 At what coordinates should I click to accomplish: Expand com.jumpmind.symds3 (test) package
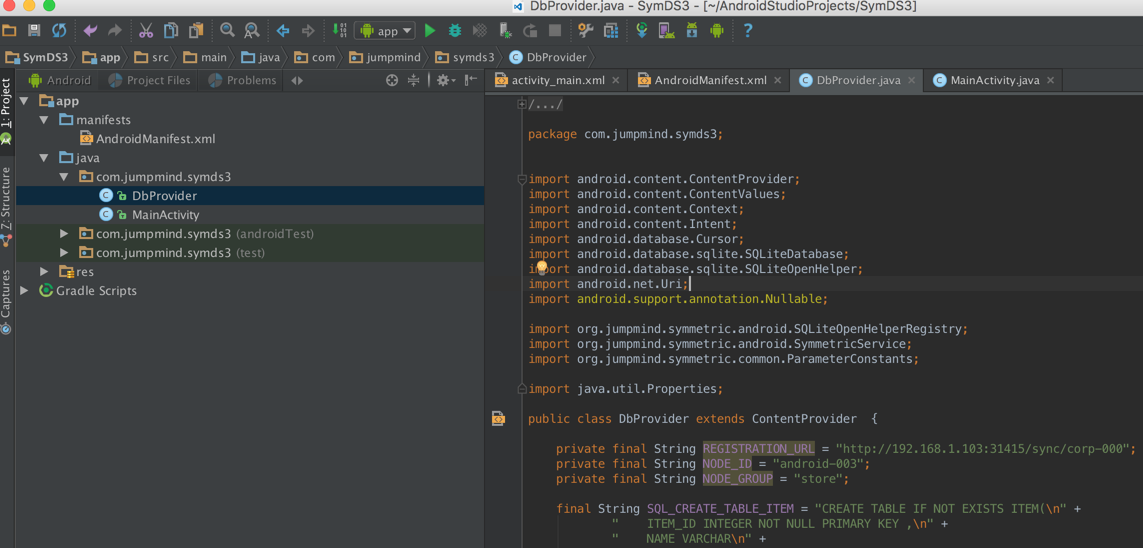(64, 253)
